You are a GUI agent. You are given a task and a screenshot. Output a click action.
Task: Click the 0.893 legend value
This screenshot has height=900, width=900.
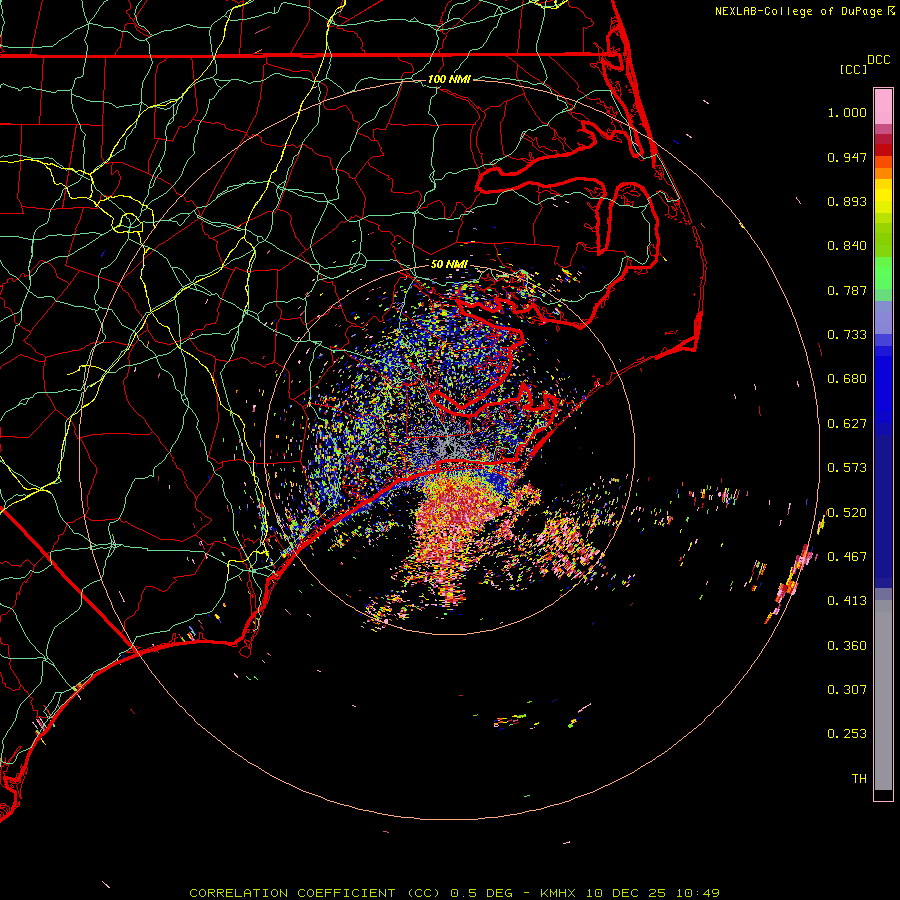[847, 201]
